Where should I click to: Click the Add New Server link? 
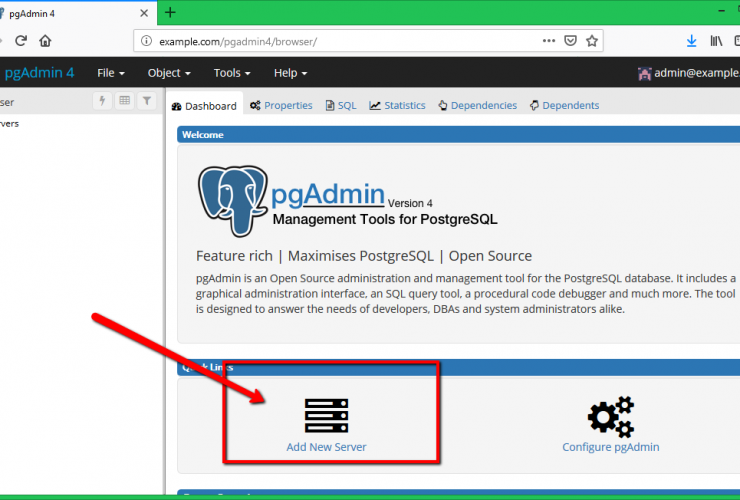326,447
